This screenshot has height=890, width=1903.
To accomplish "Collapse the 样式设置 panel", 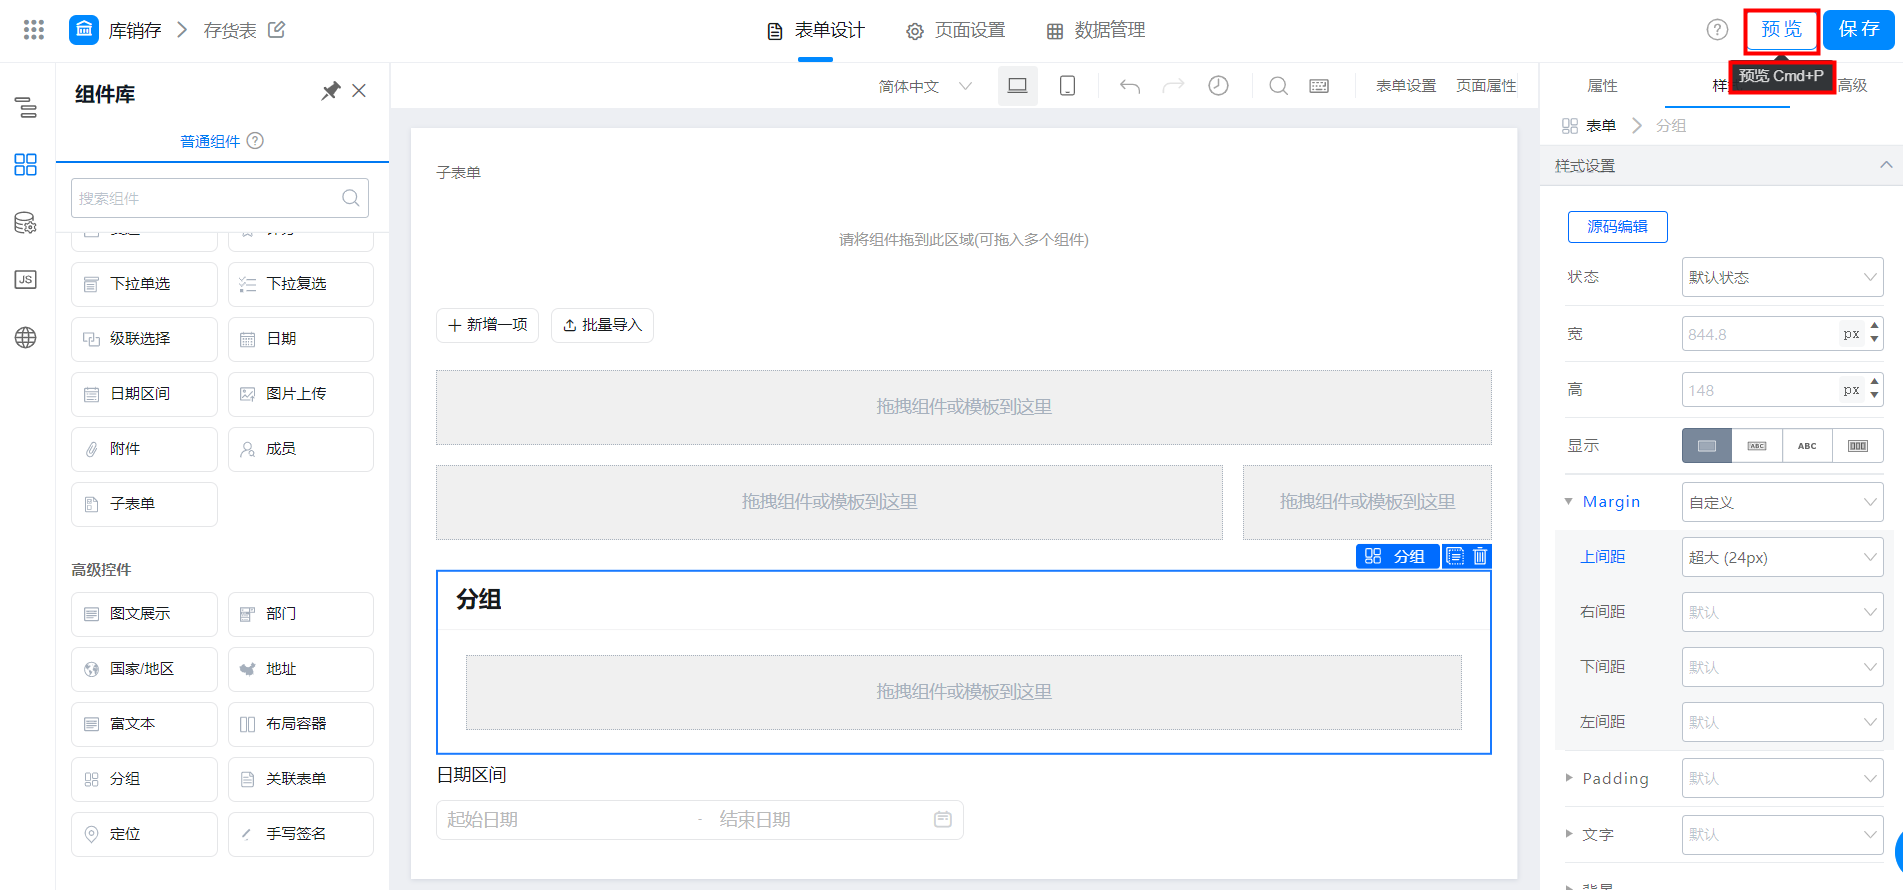I will pyautogui.click(x=1885, y=165).
